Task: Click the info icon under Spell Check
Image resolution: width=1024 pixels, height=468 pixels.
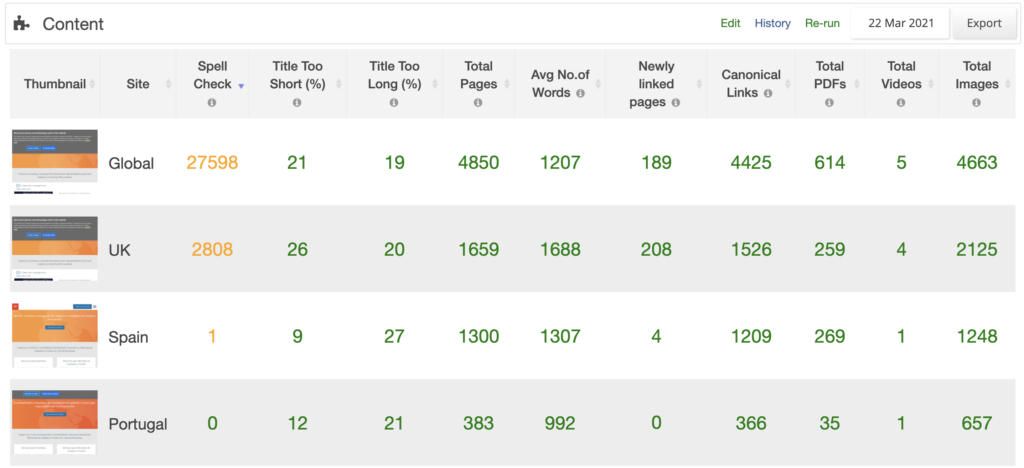Action: pos(212,102)
